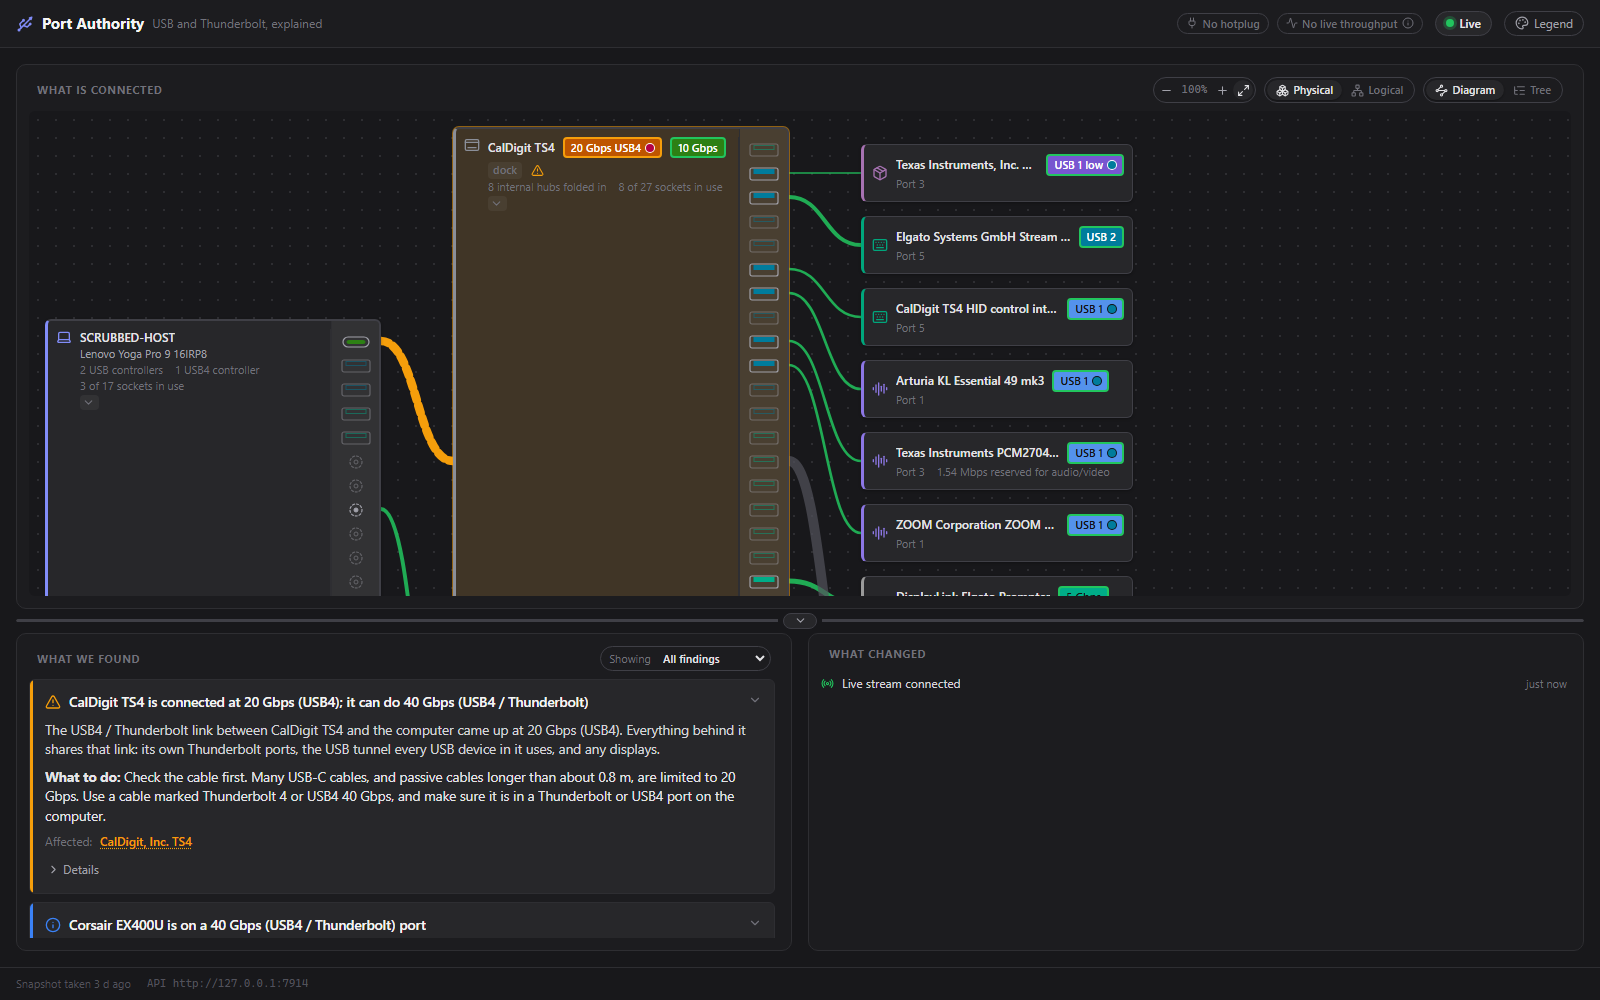Click the Port Authority plug logo icon
Image resolution: width=1600 pixels, height=1000 pixels.
click(x=25, y=24)
